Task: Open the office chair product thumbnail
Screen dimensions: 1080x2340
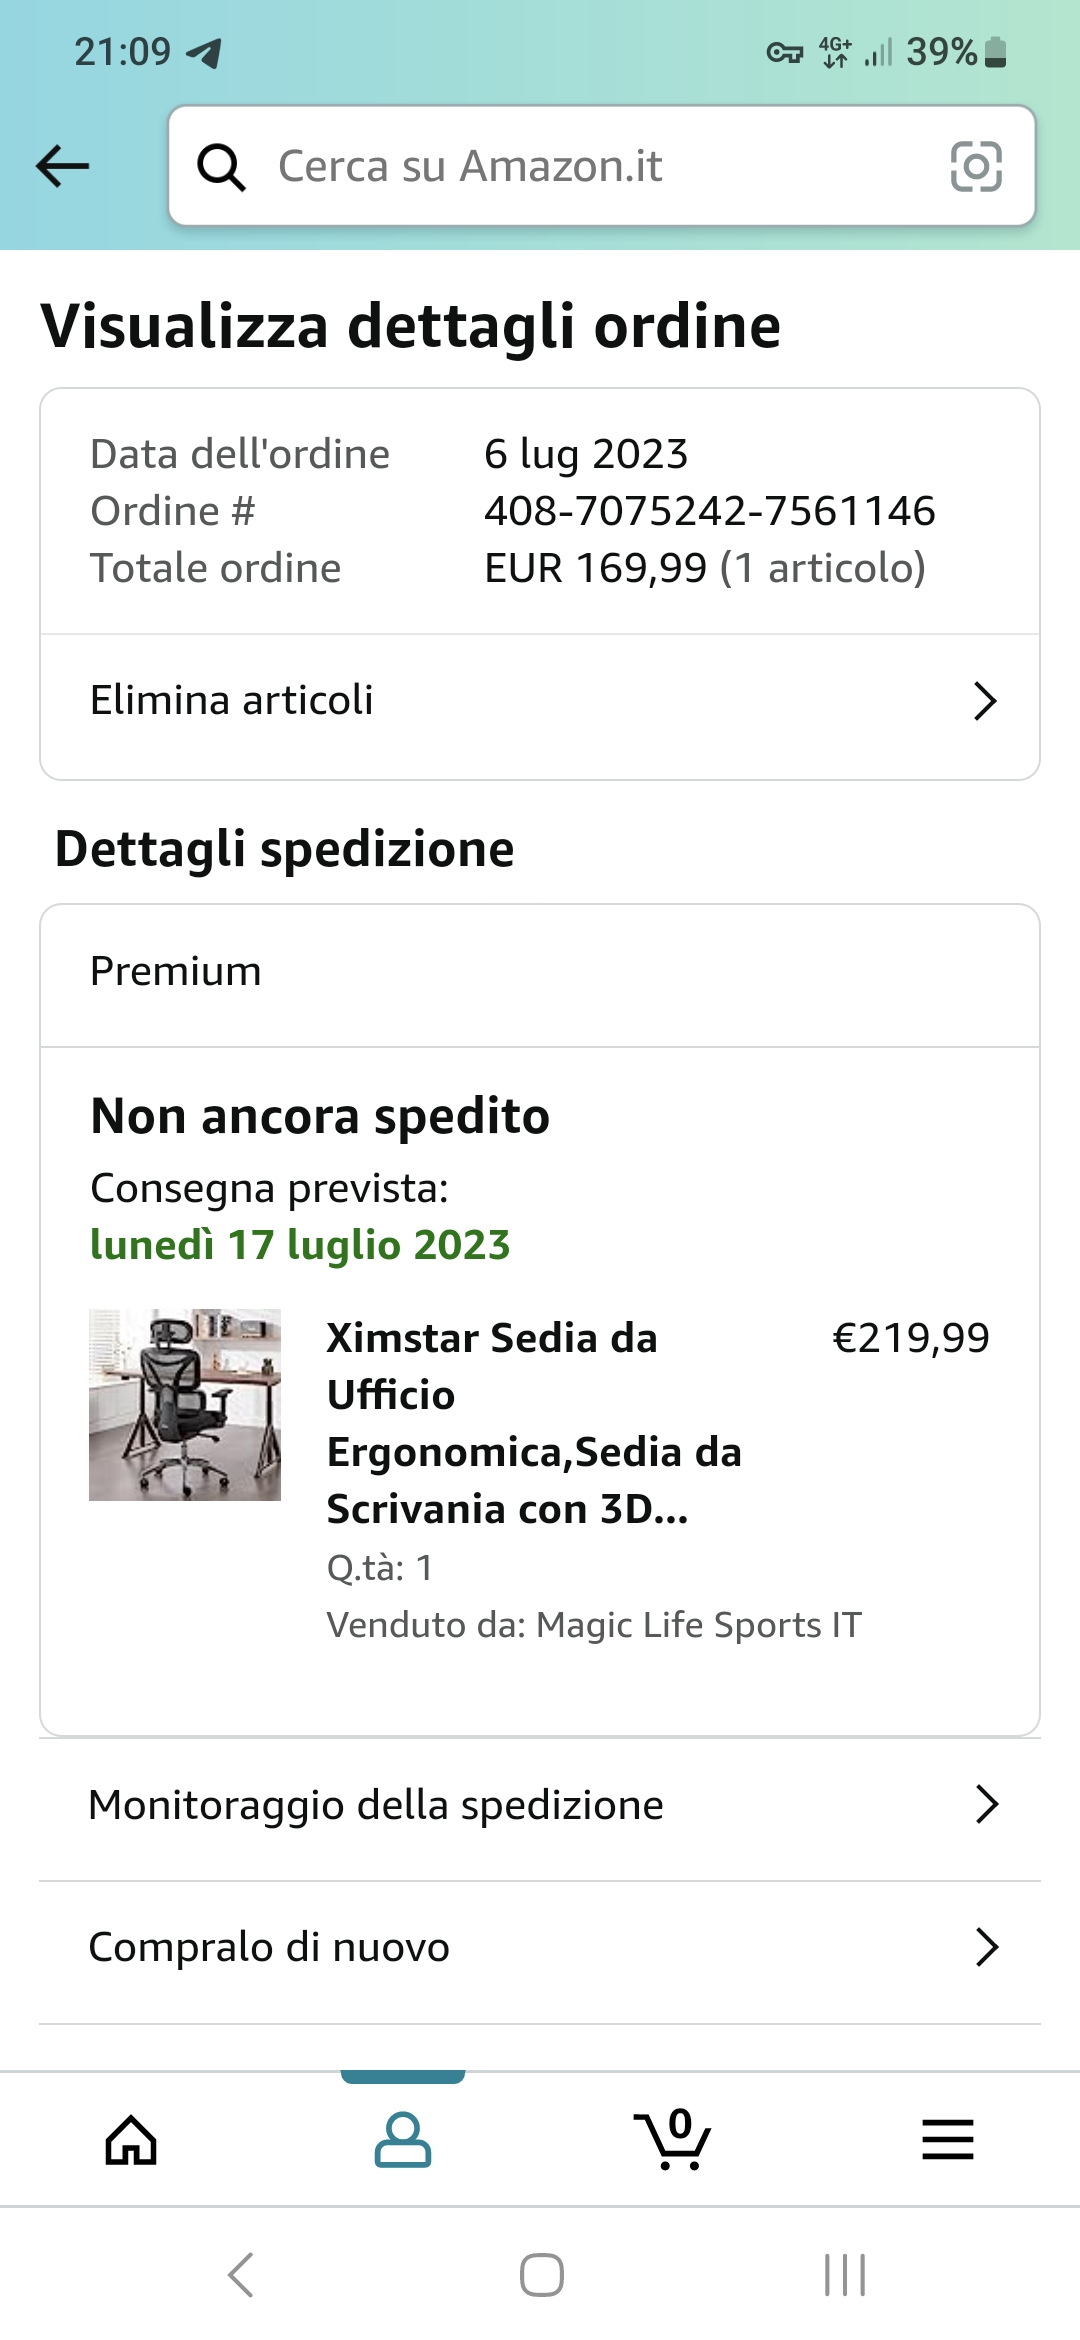Action: click(185, 1404)
